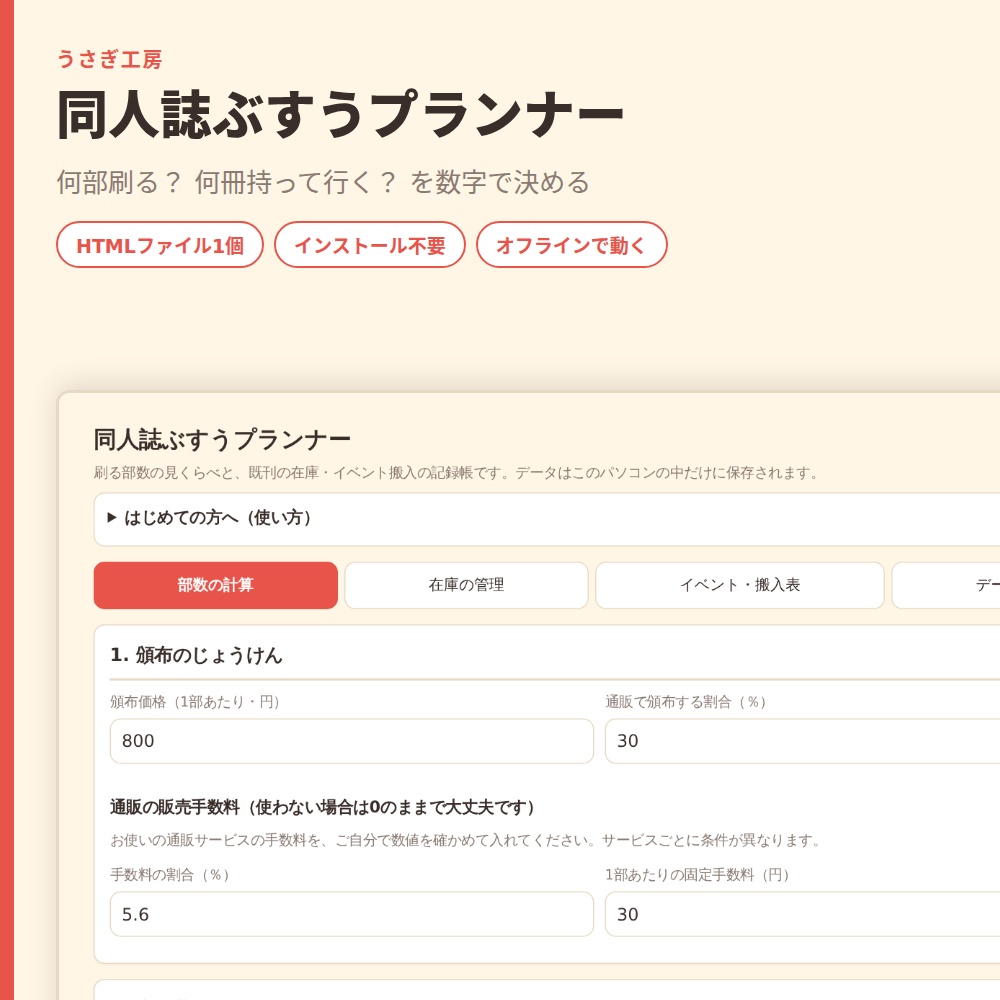Click the HTMLファイル1個 badge
The height and width of the screenshot is (1000, 1000).
coord(160,245)
